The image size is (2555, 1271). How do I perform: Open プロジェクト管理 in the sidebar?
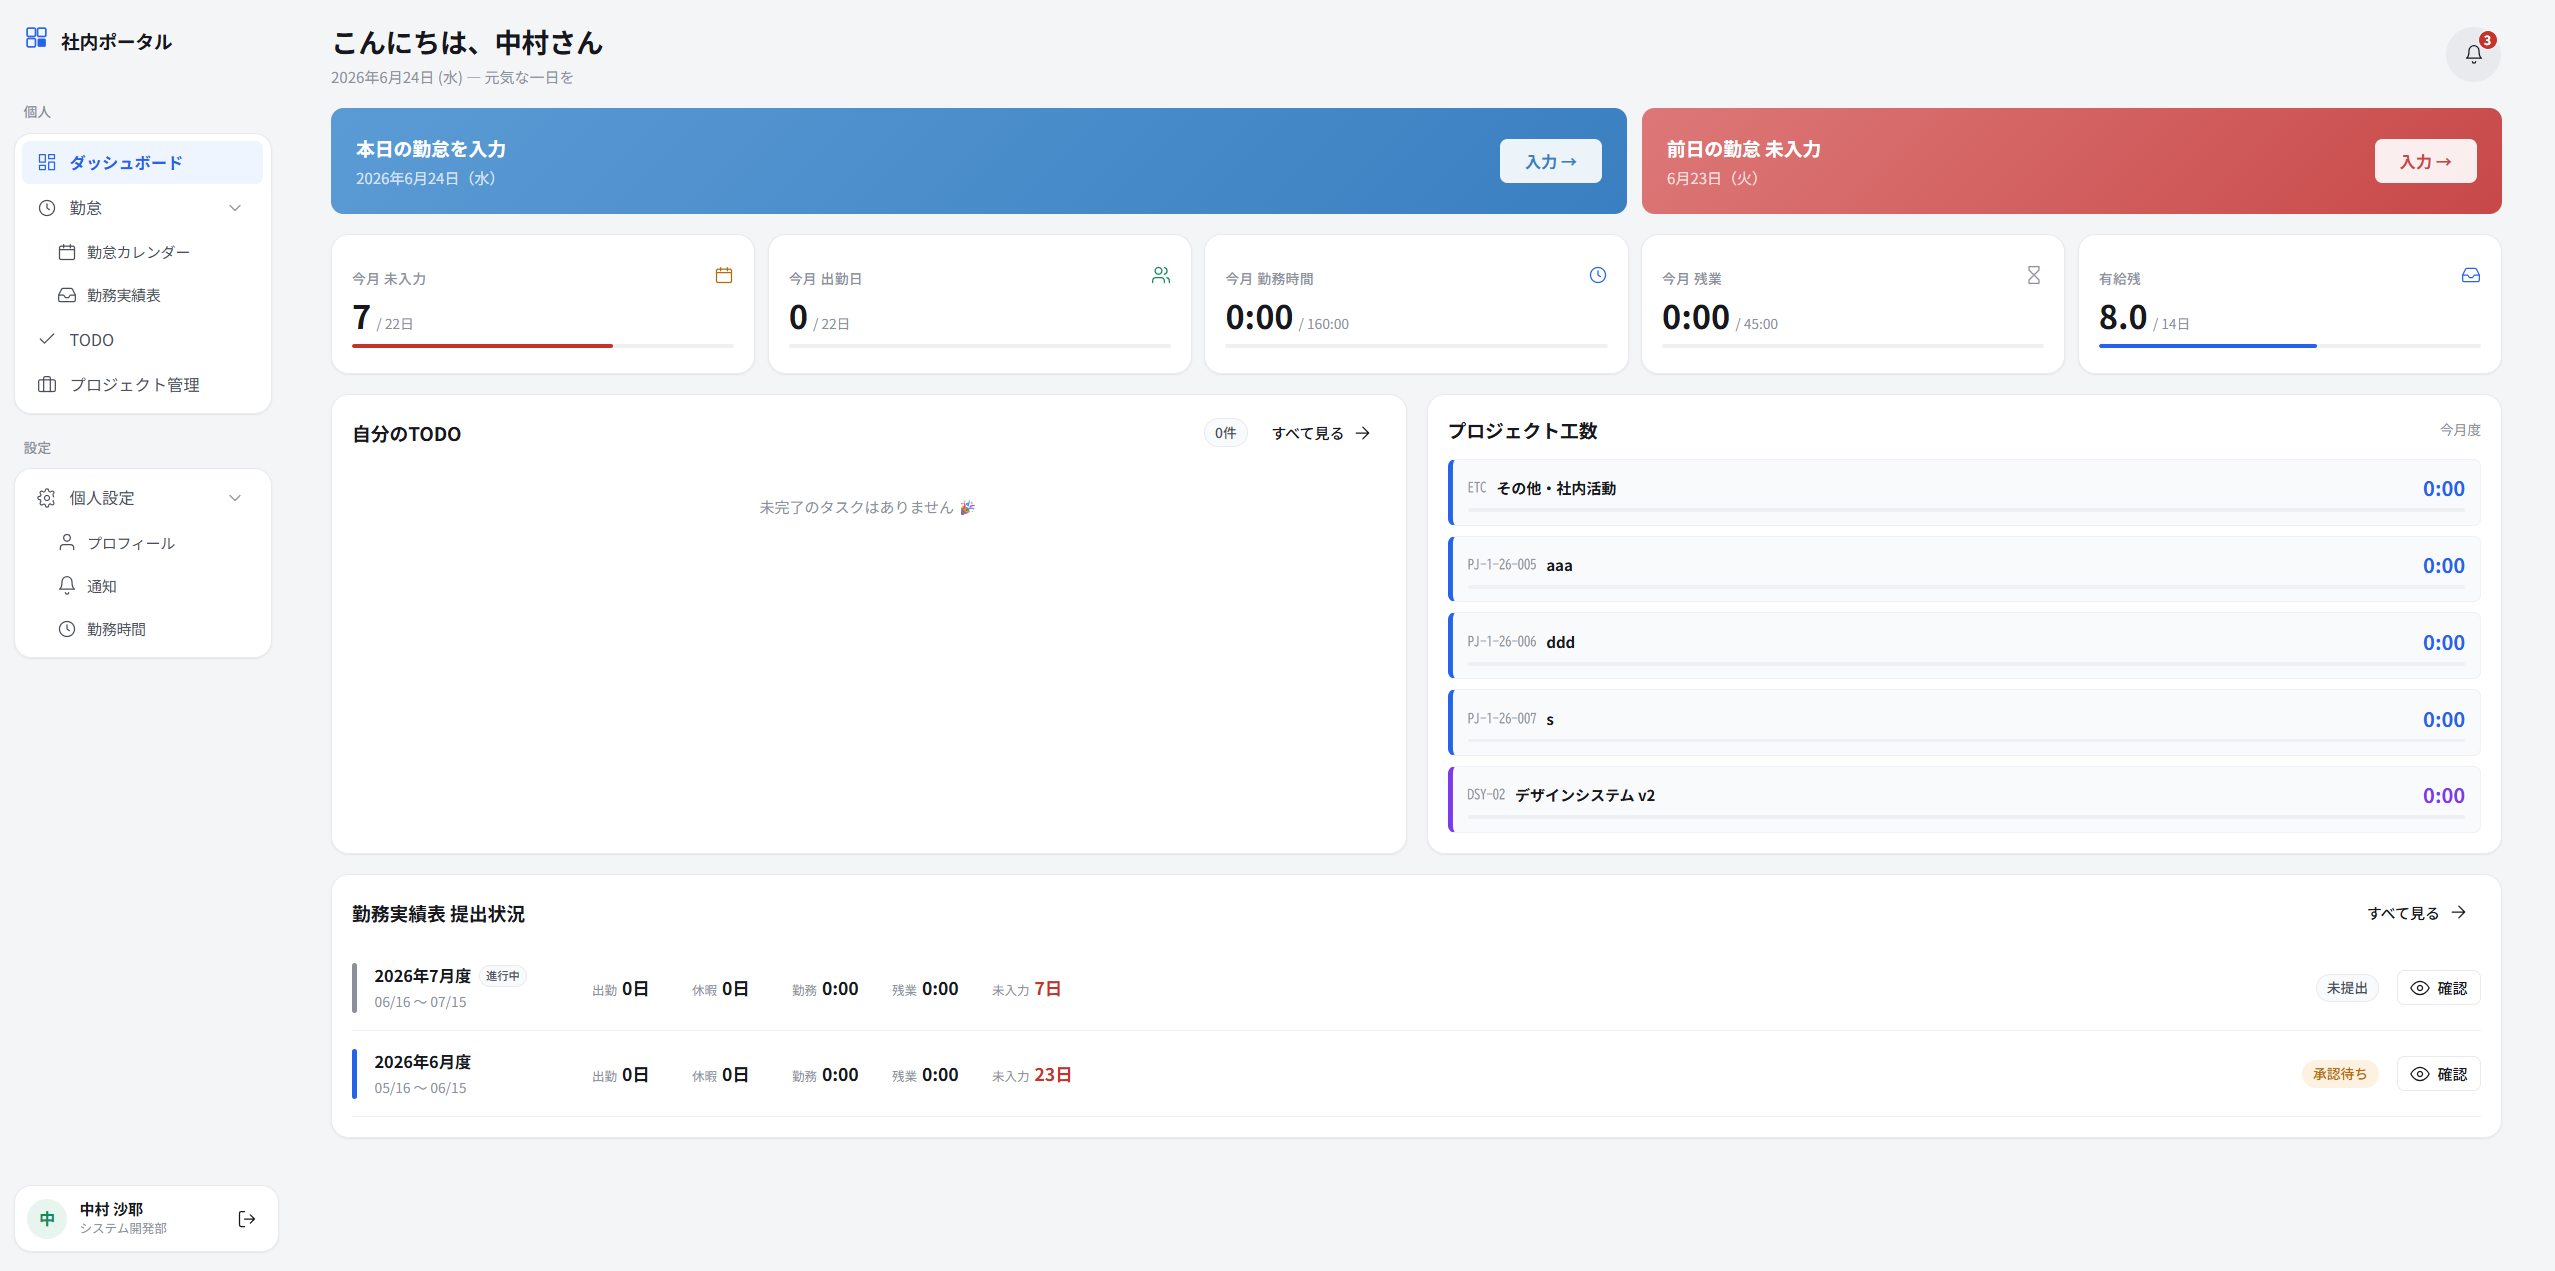(142, 384)
